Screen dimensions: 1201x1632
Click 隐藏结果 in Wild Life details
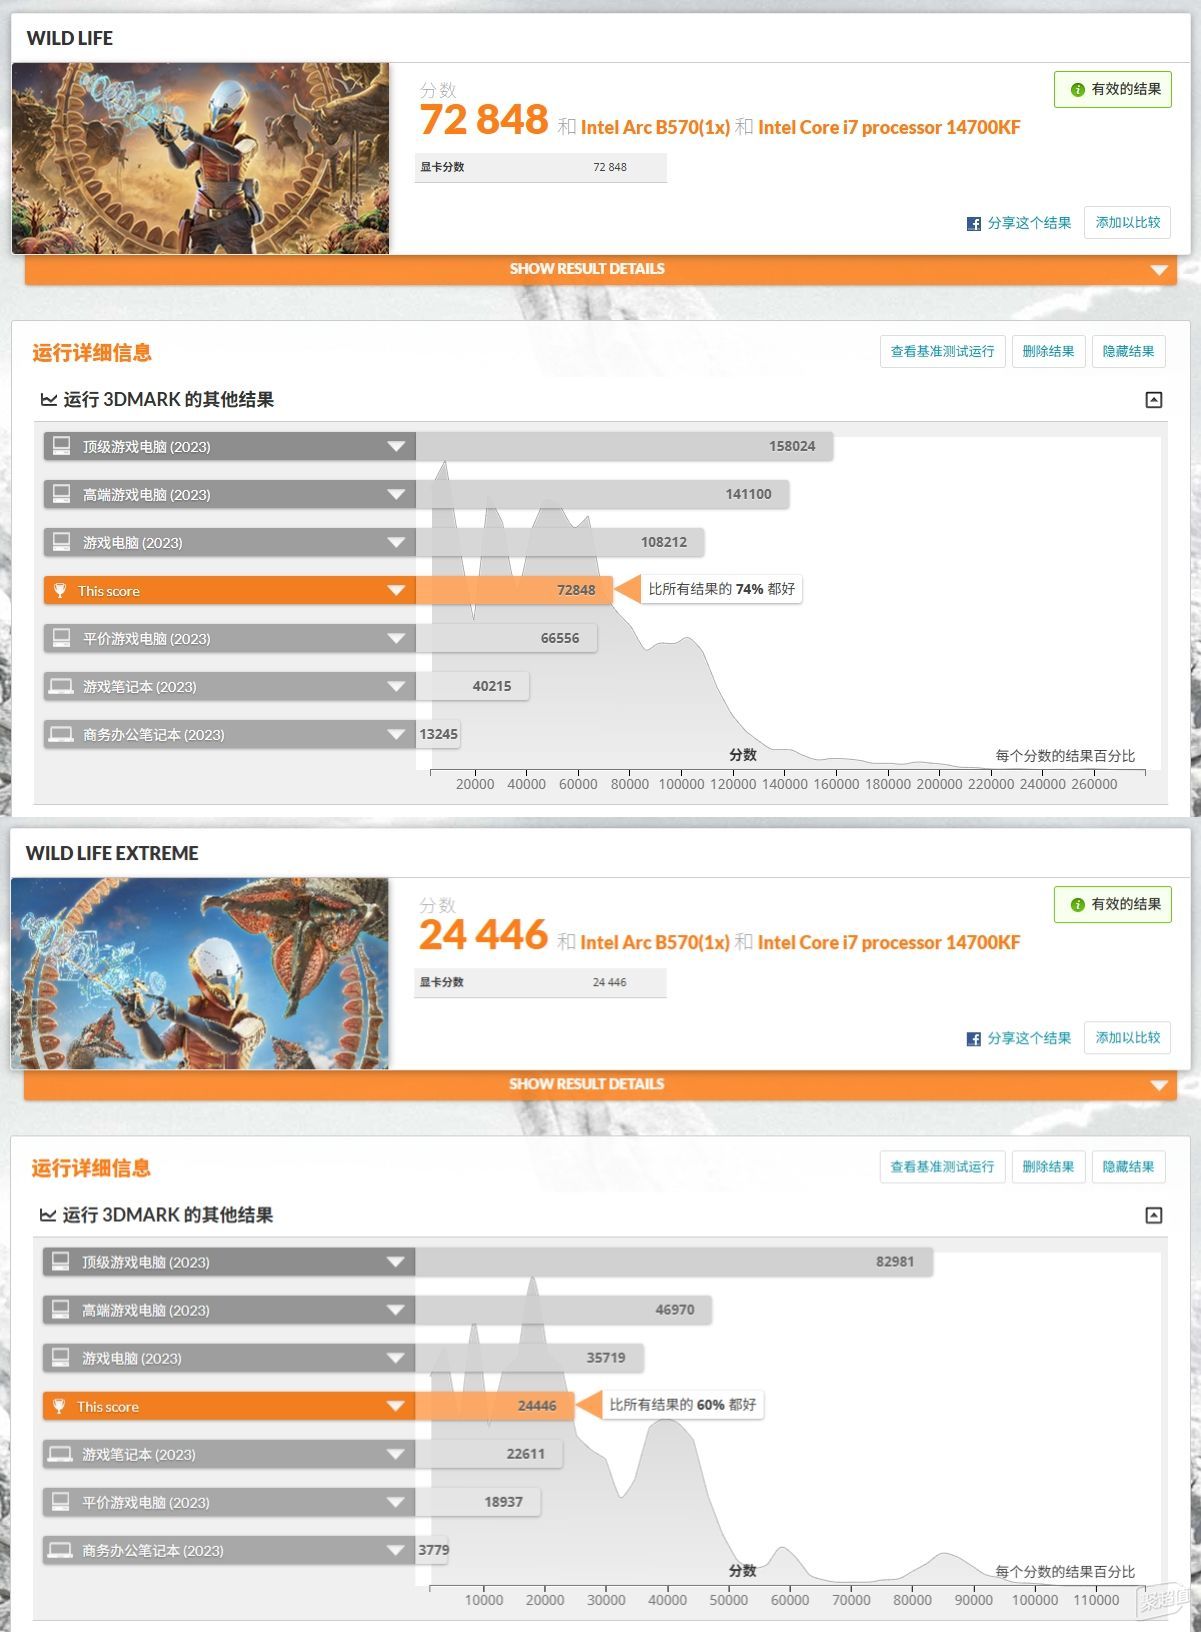pos(1128,351)
